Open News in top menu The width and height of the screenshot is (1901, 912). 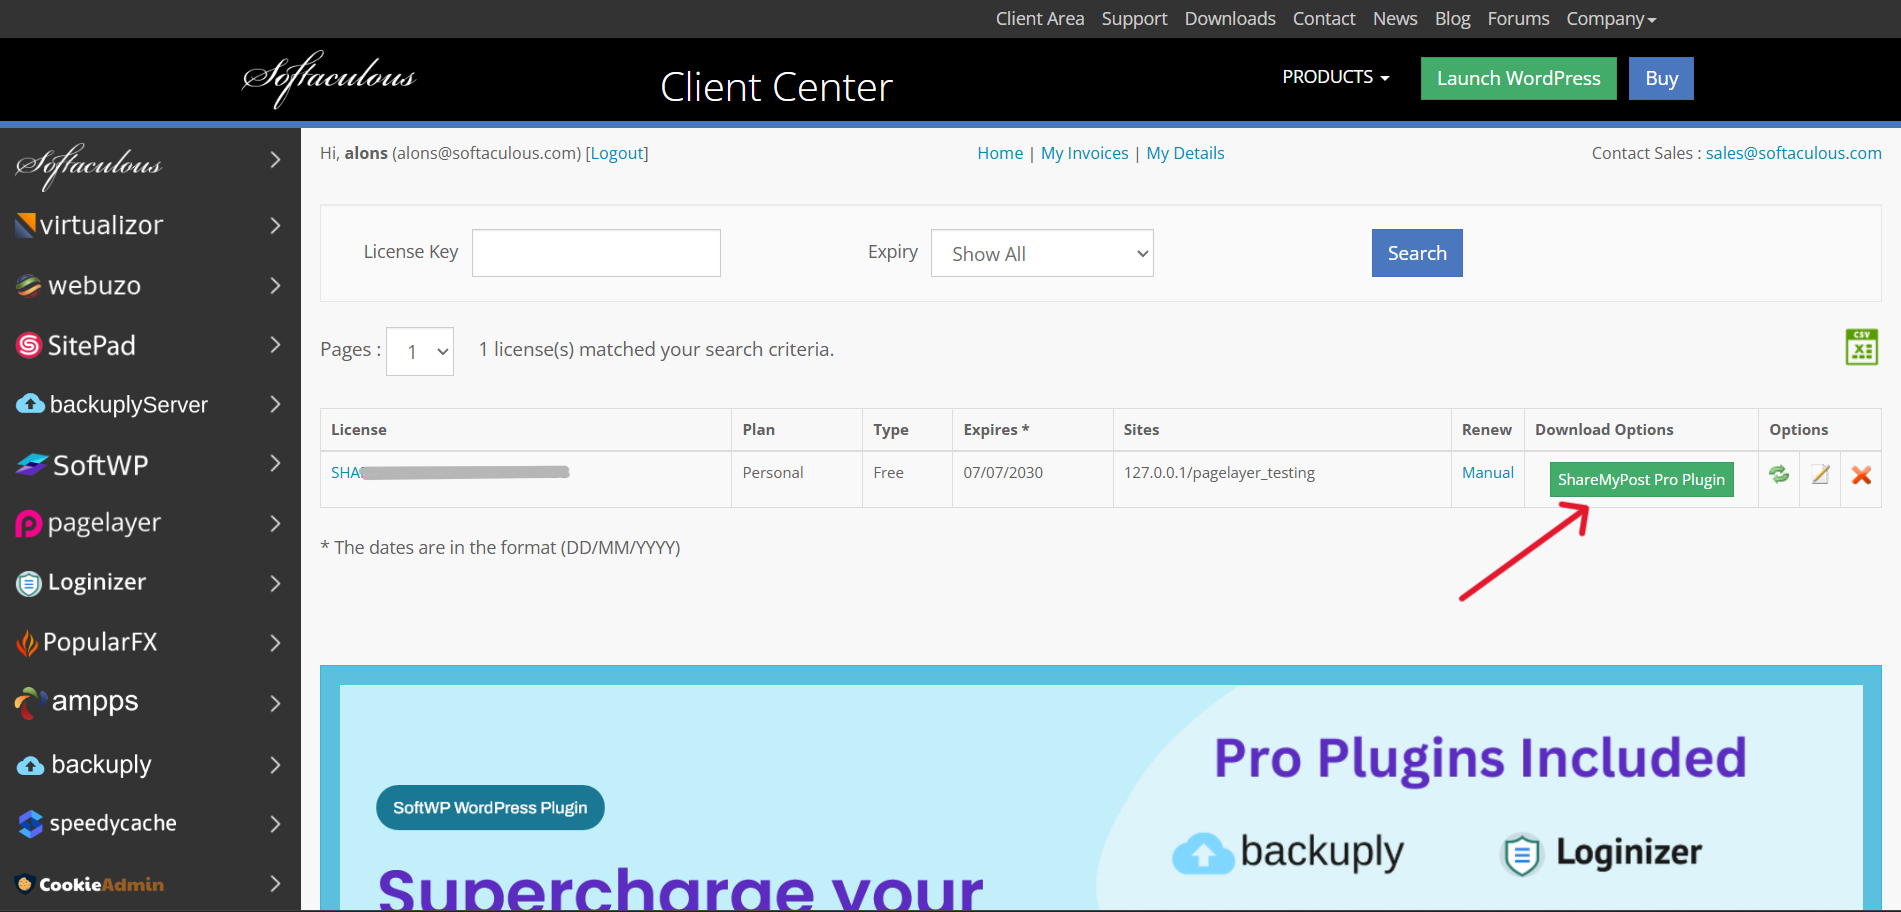point(1395,19)
